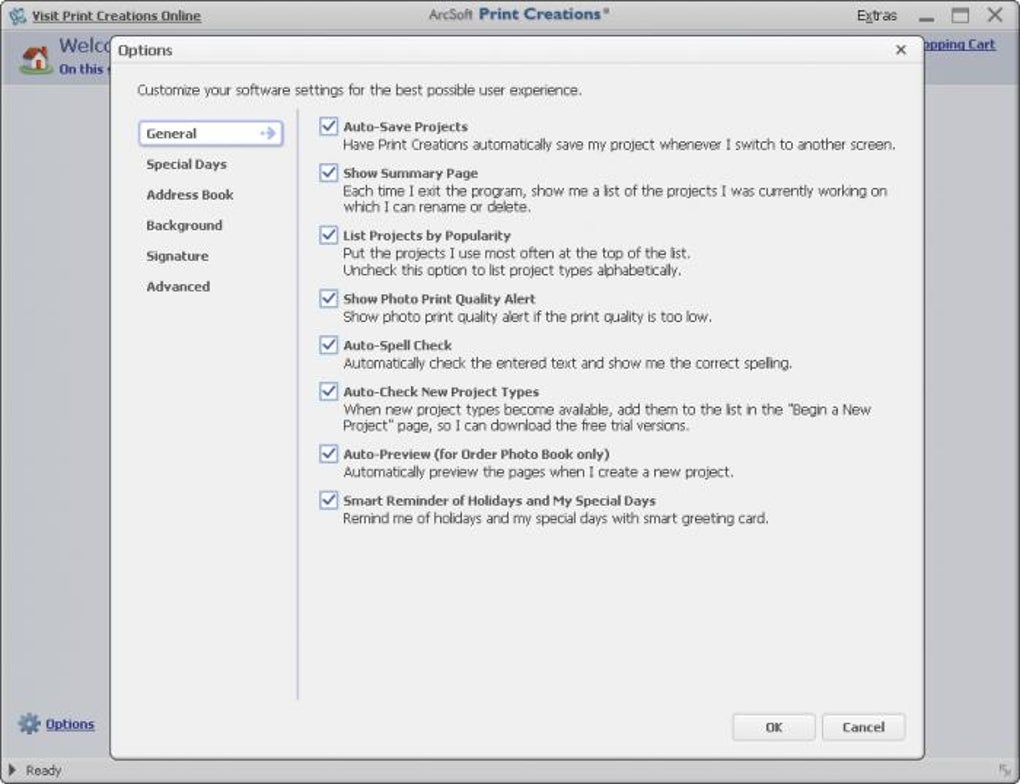Close the Options dialog with the X
The image size is (1020, 784).
900,50
